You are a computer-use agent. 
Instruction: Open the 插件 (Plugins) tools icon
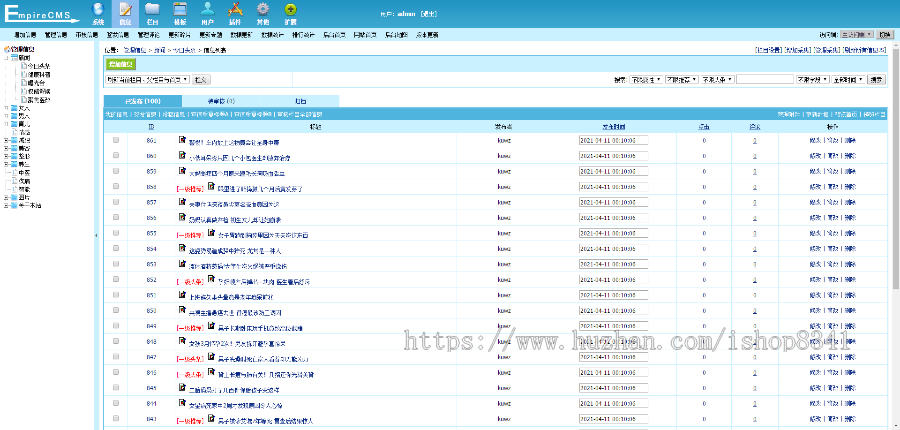234,13
